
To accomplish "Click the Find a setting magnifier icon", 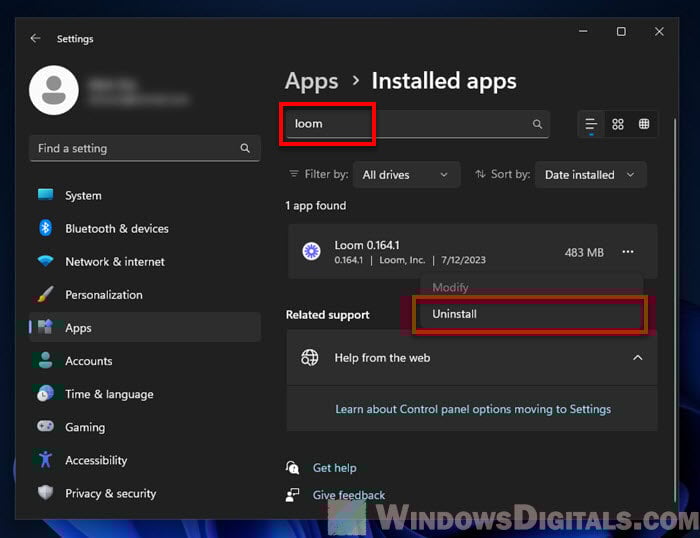I will (245, 148).
